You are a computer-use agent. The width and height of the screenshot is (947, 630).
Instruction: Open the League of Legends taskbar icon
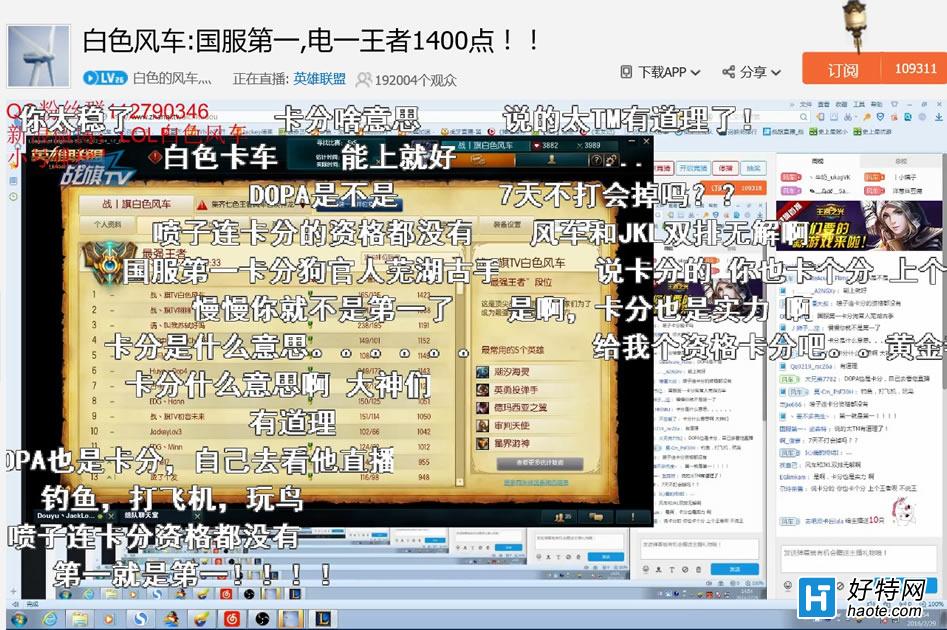click(323, 619)
